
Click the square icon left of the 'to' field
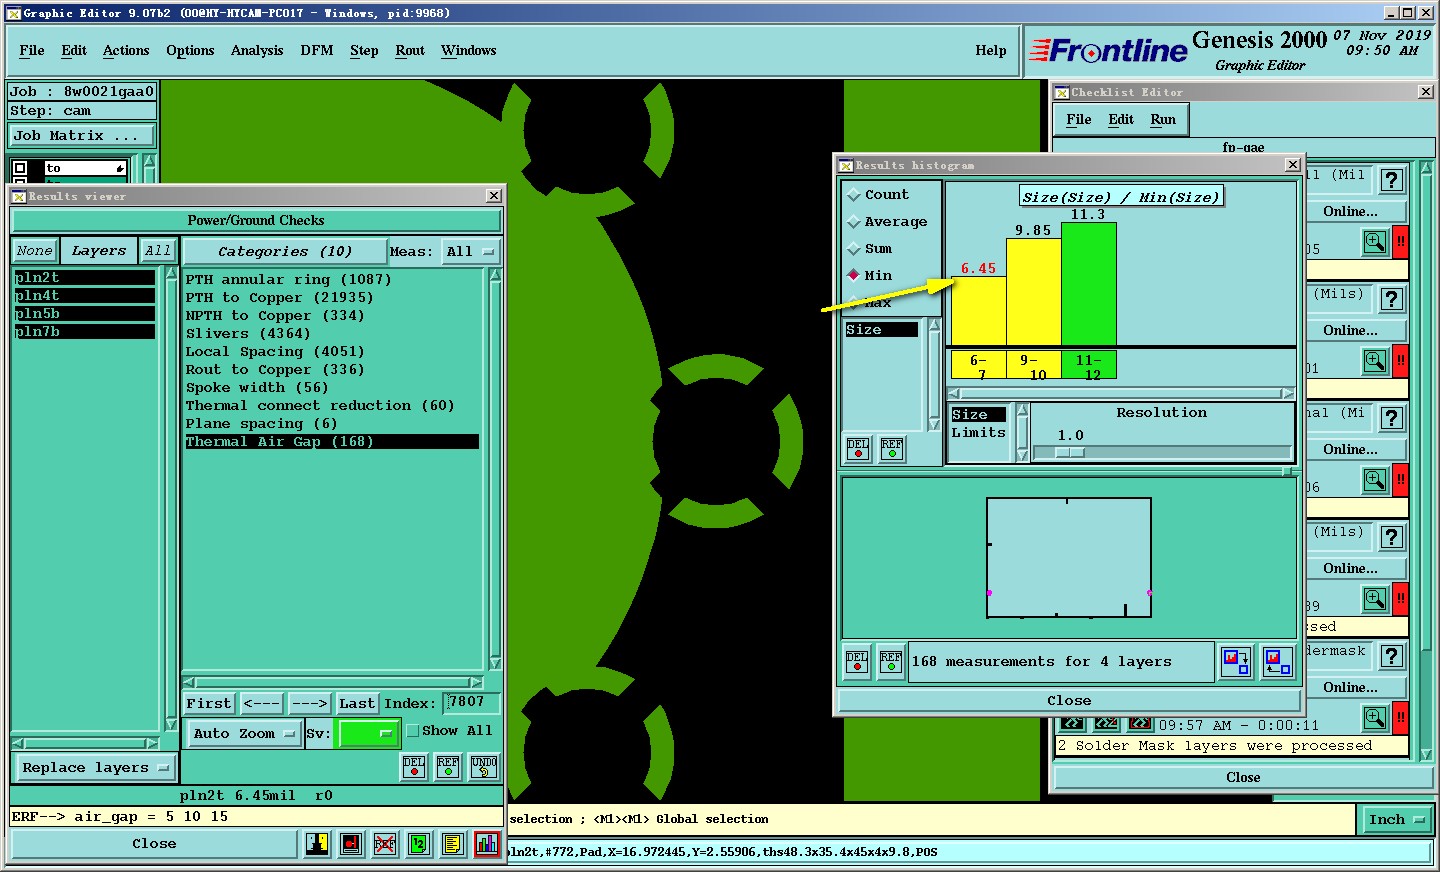pos(20,168)
